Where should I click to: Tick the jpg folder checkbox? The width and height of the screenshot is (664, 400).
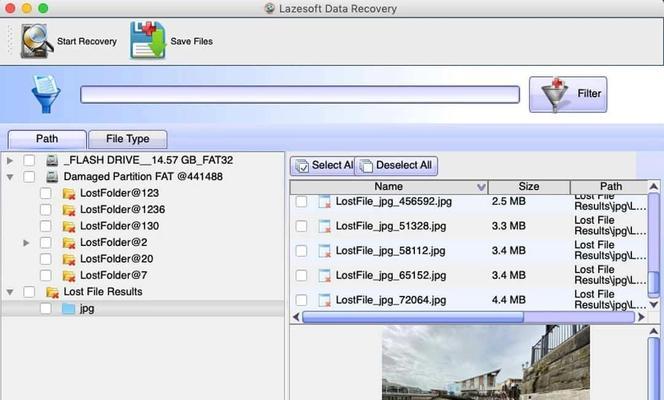46,309
